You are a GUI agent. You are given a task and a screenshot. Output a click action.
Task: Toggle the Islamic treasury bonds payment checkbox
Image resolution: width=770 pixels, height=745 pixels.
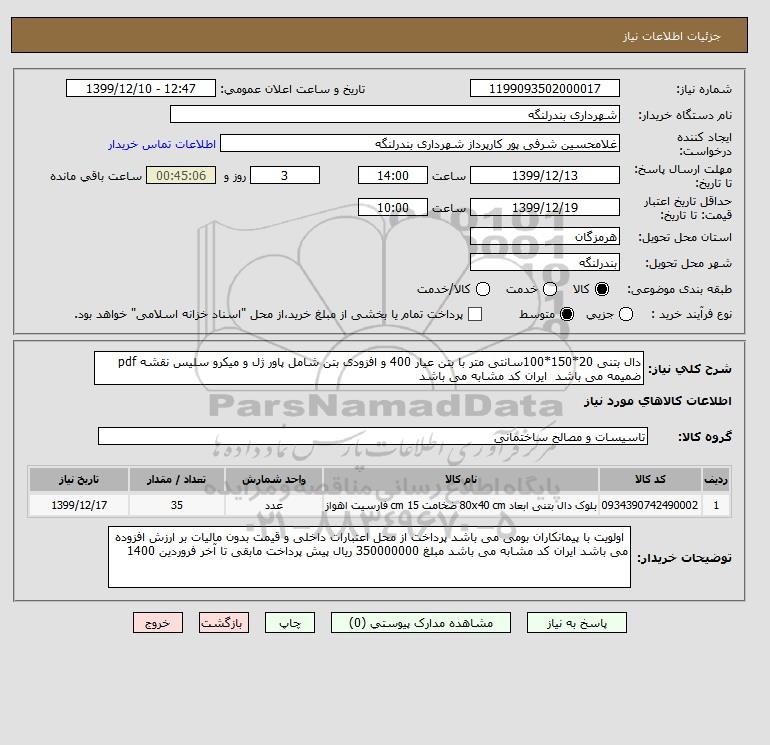[x=475, y=314]
